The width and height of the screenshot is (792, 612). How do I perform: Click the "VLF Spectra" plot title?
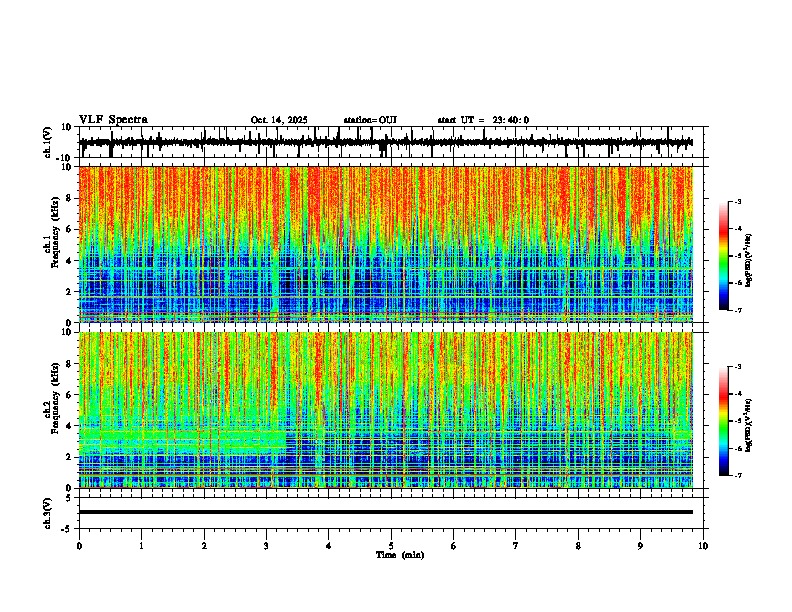(113, 120)
